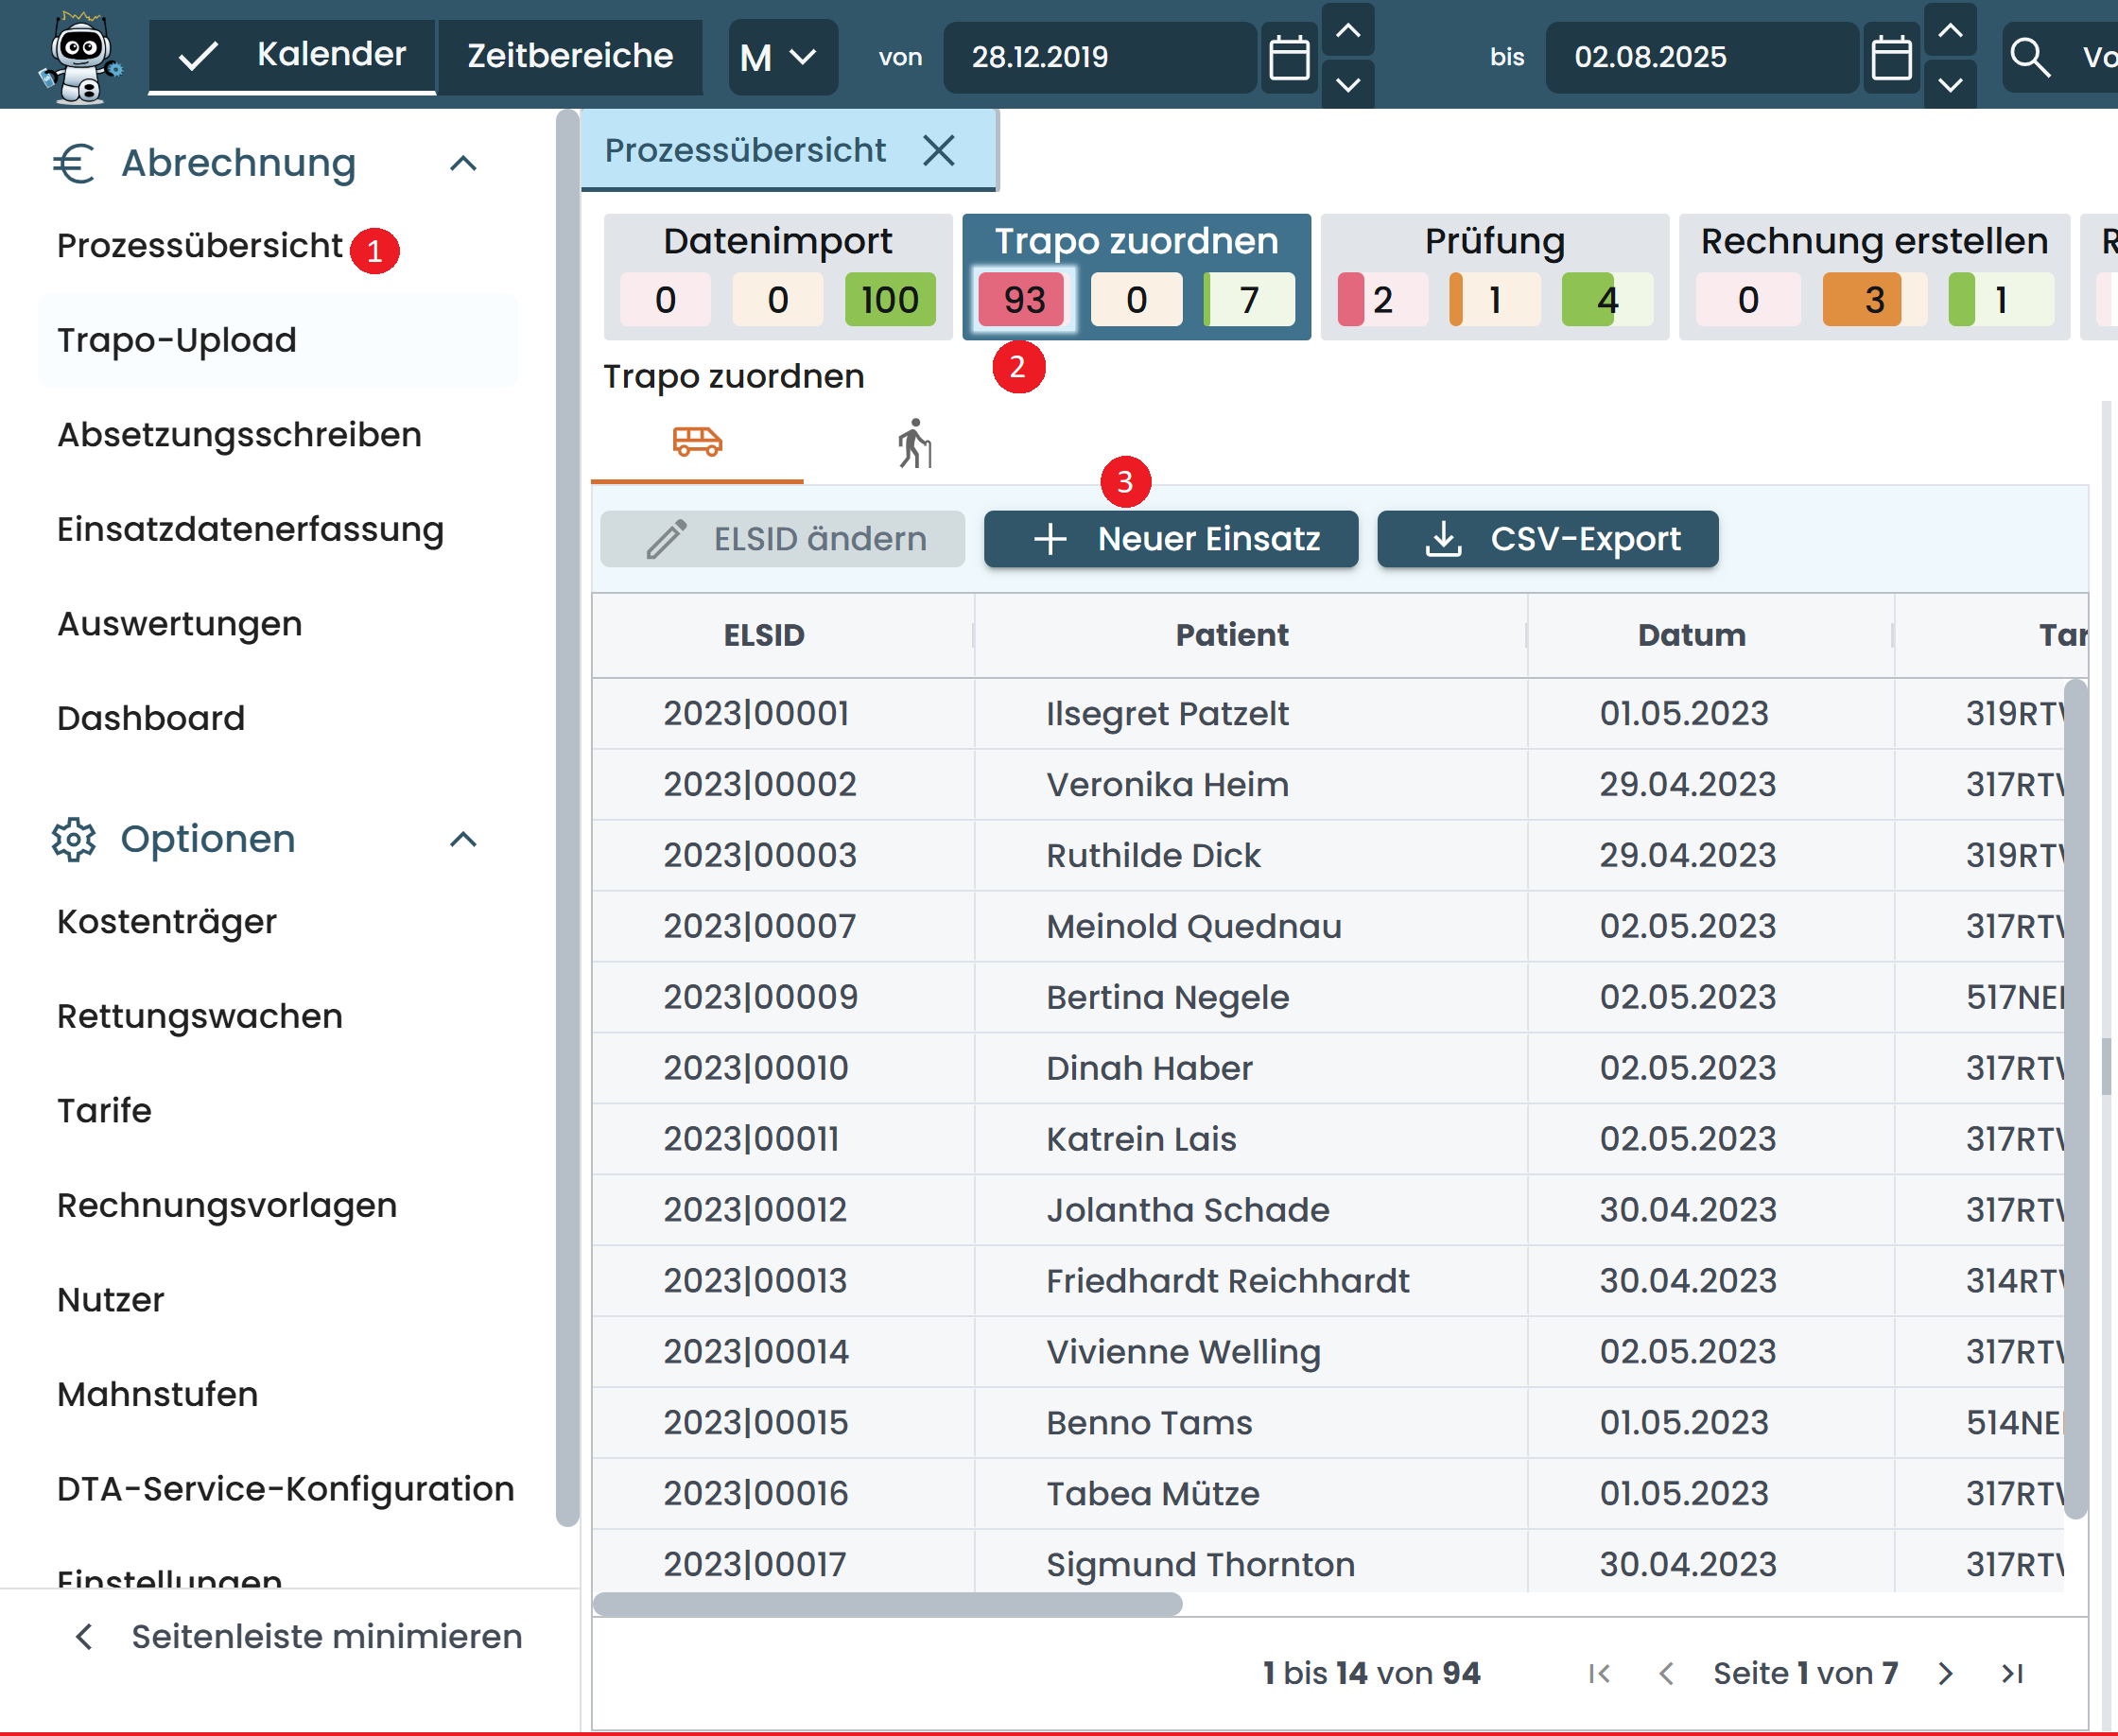Open the 'bis' date calendar picker
Image resolution: width=2118 pixels, height=1736 pixels.
(1890, 57)
